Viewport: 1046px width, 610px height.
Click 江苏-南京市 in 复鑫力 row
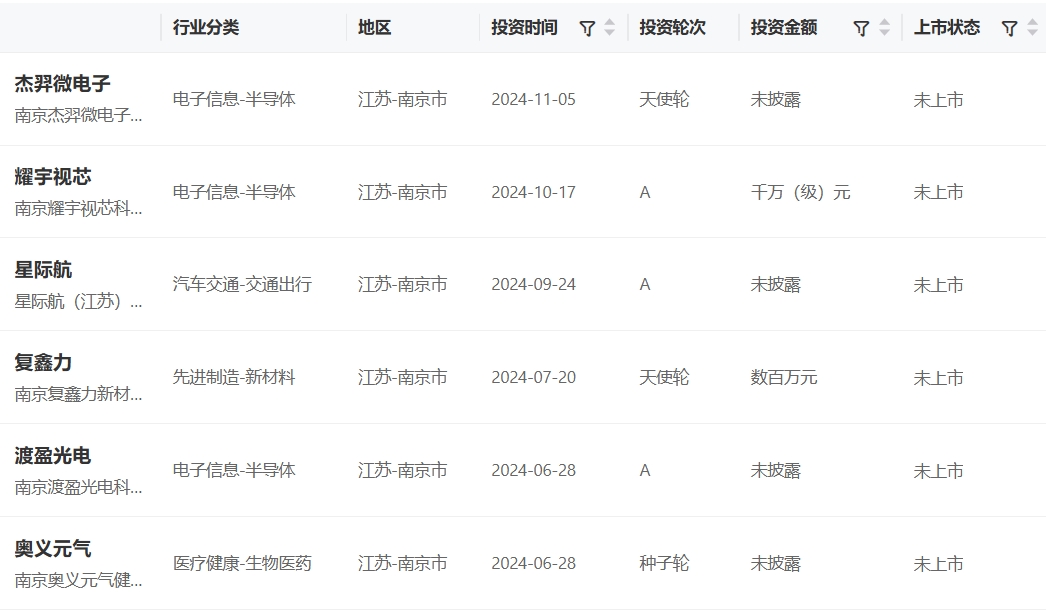pyautogui.click(x=402, y=378)
